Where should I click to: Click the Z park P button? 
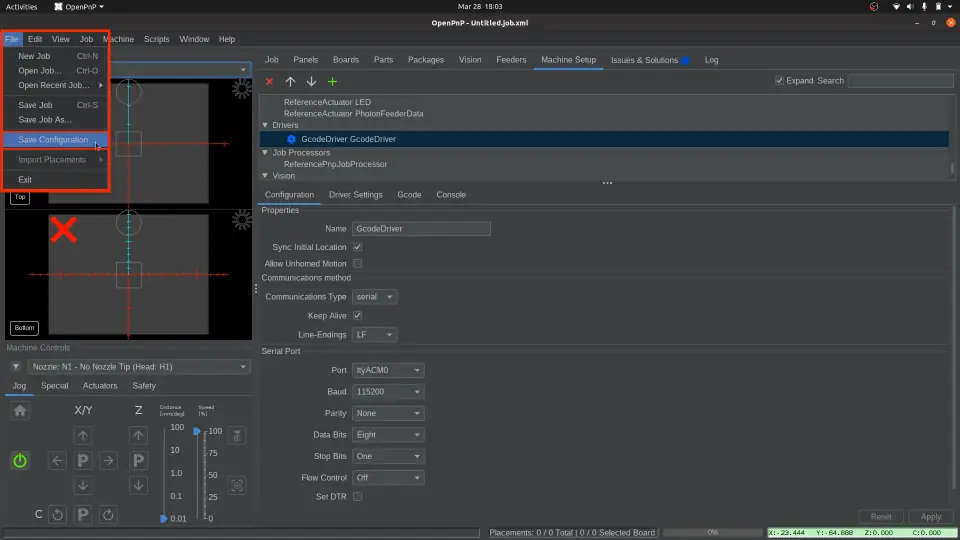click(138, 460)
